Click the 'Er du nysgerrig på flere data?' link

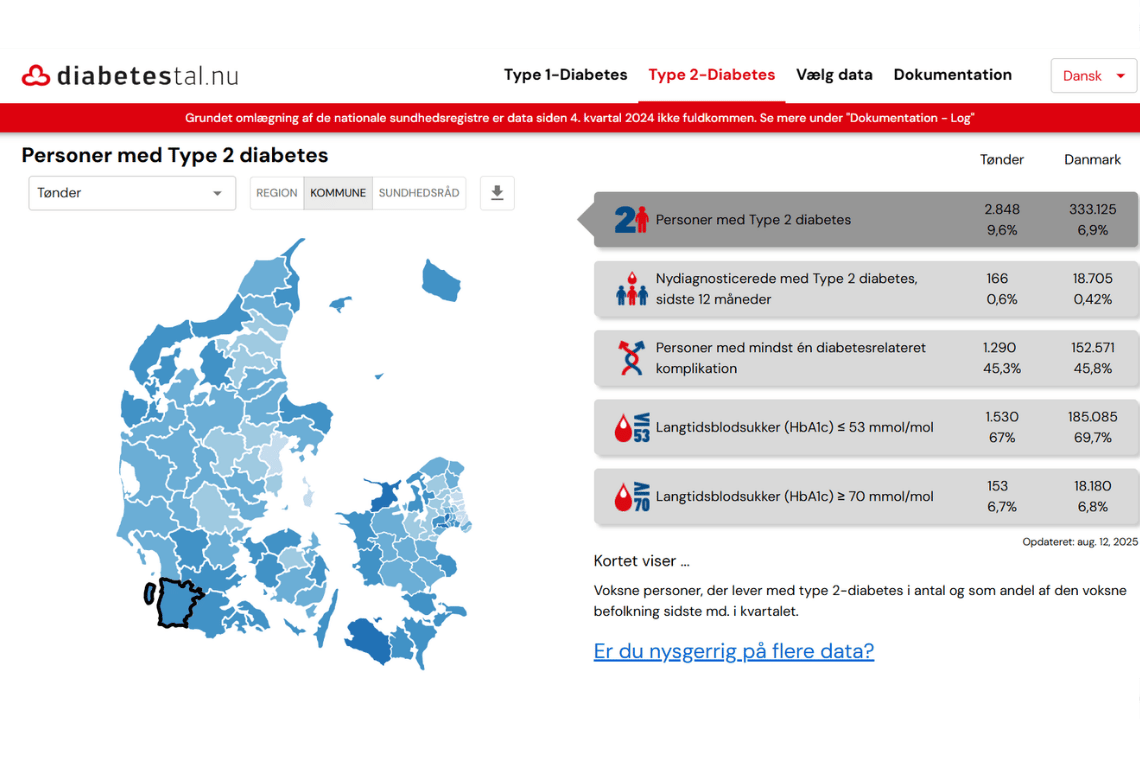(733, 650)
